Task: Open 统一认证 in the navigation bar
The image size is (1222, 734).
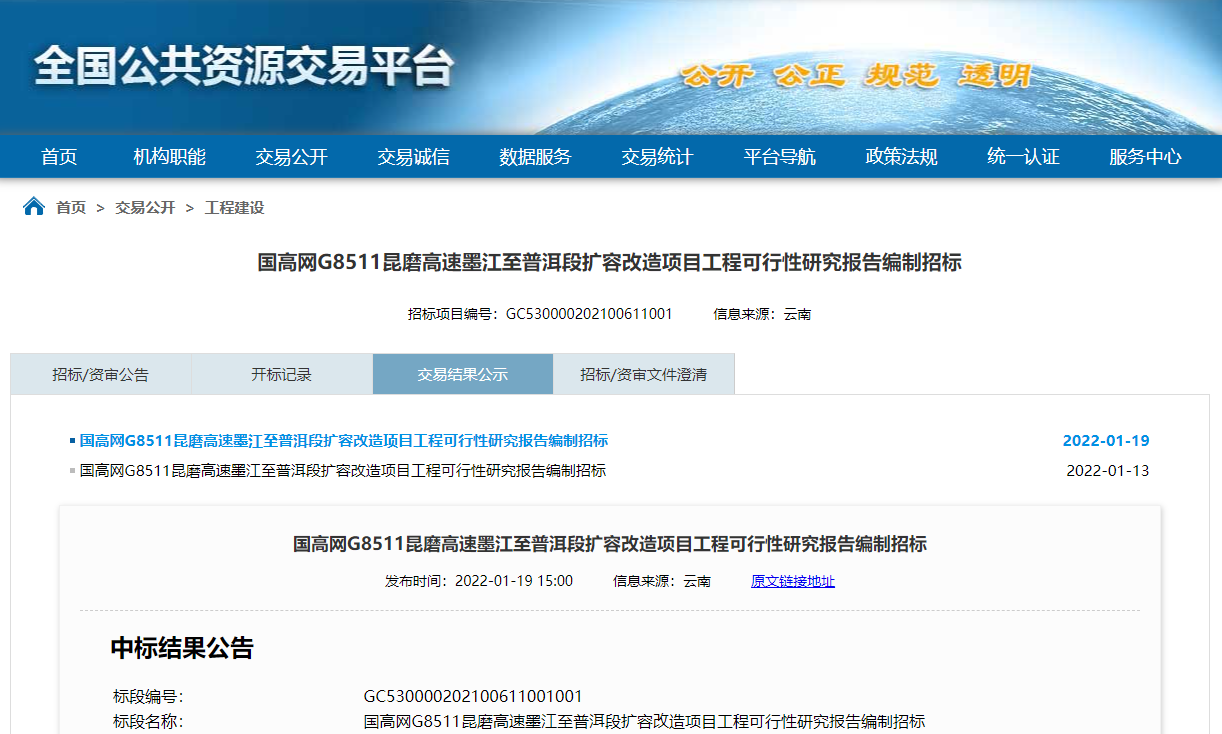Action: tap(1023, 157)
